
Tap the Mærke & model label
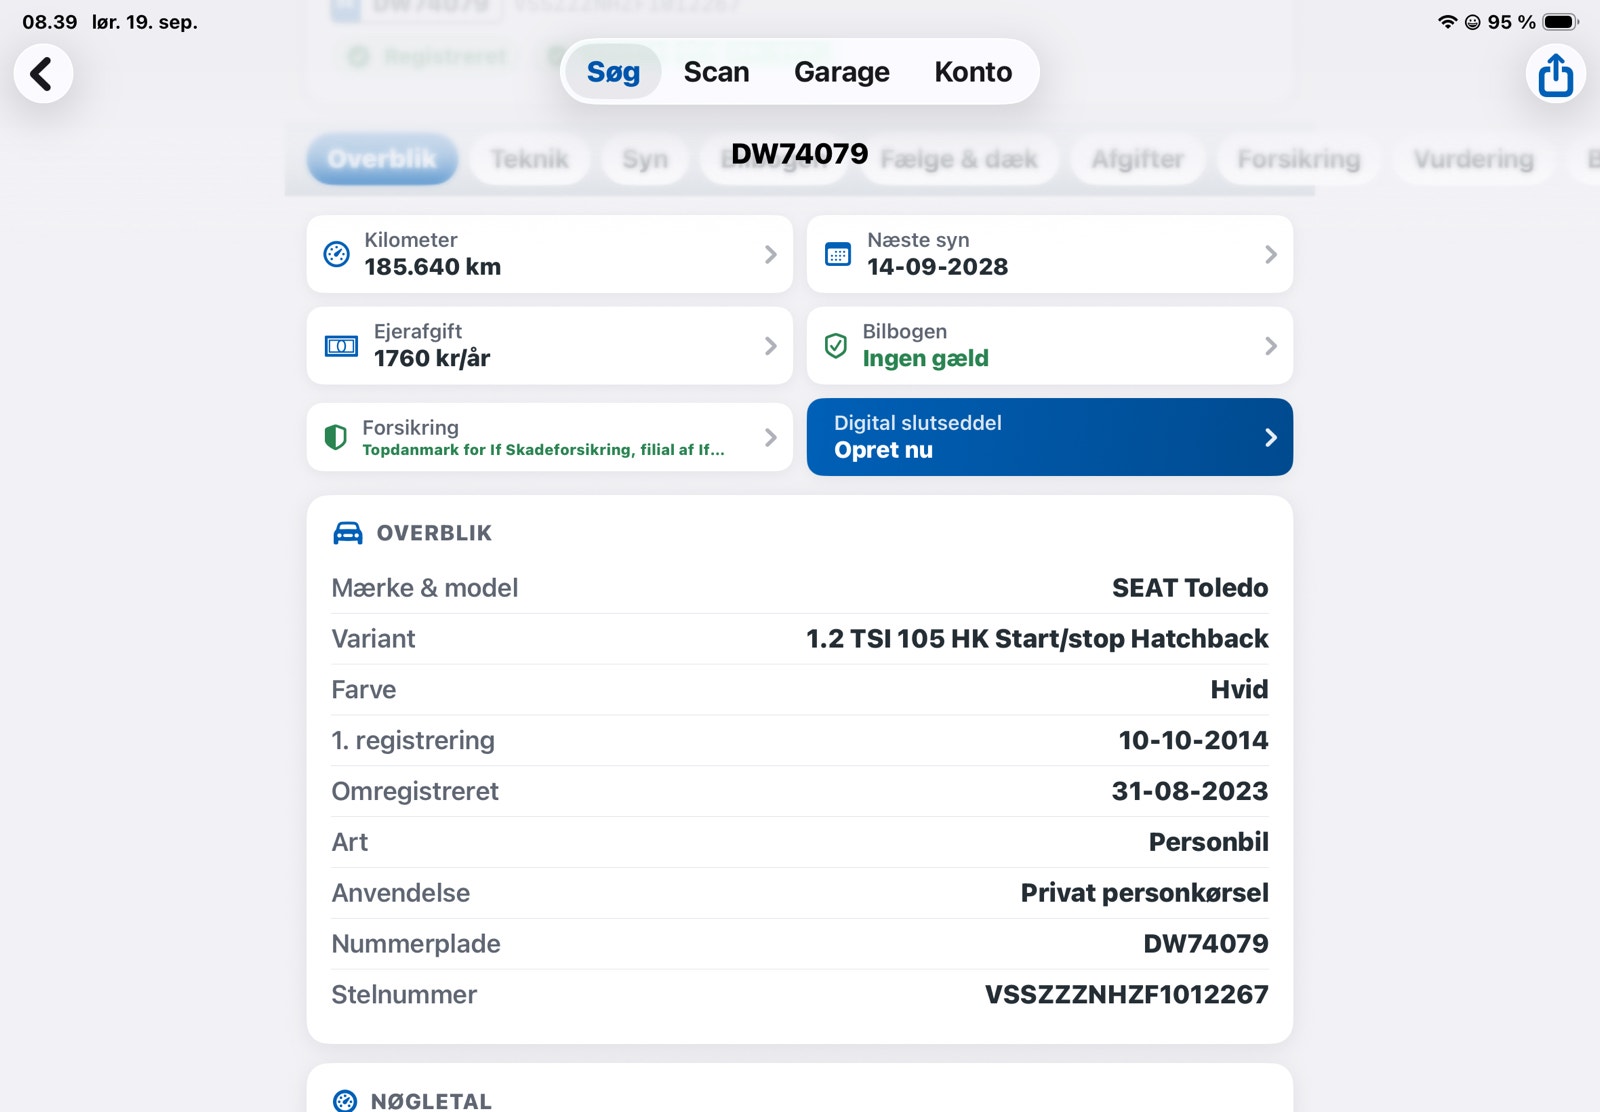[x=425, y=588]
